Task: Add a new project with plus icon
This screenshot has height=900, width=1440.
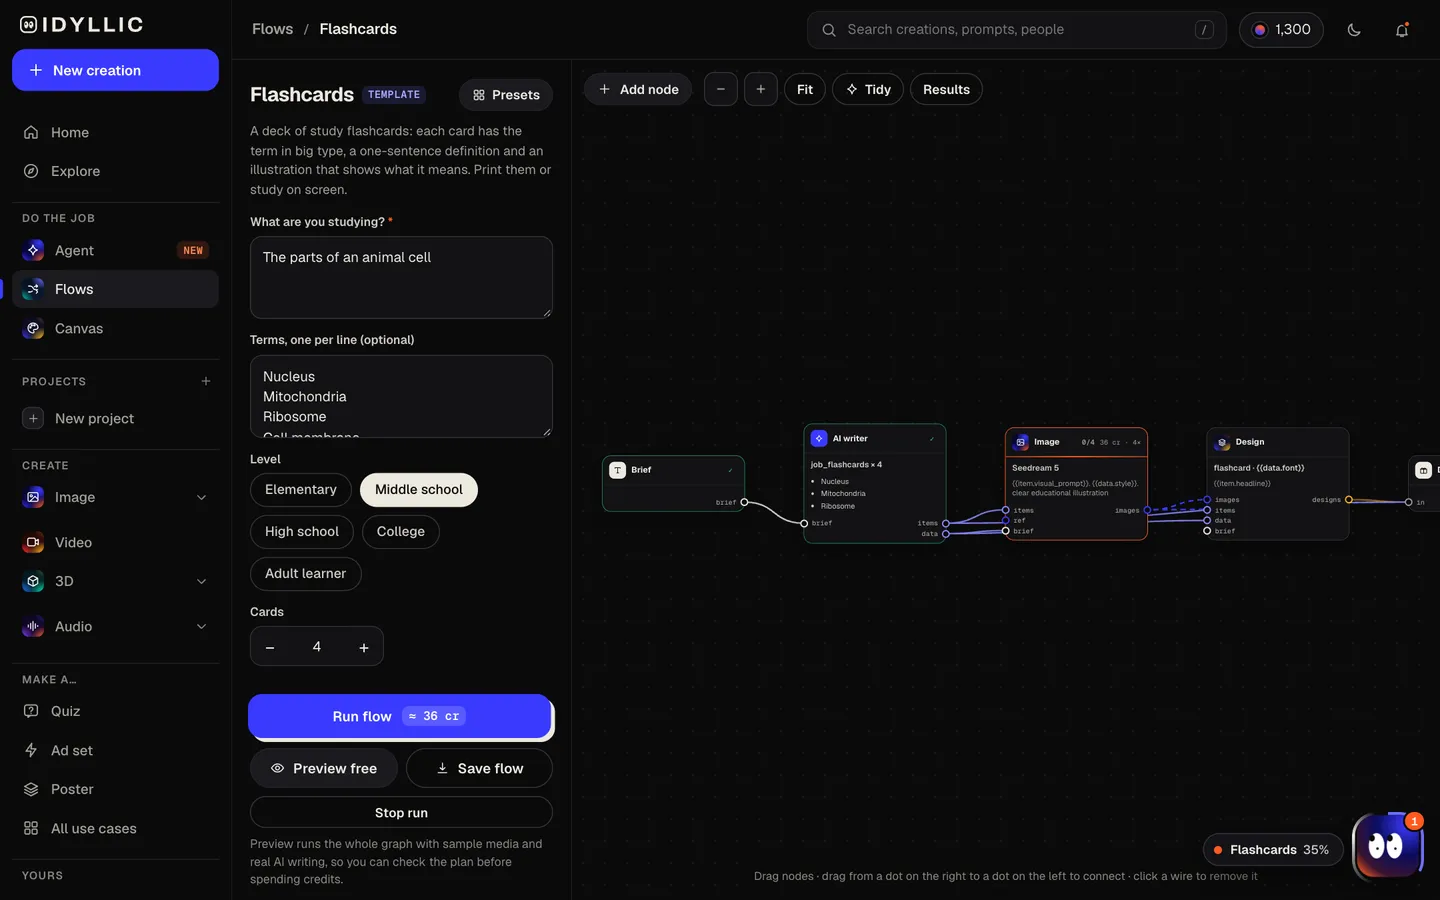Action: click(206, 381)
